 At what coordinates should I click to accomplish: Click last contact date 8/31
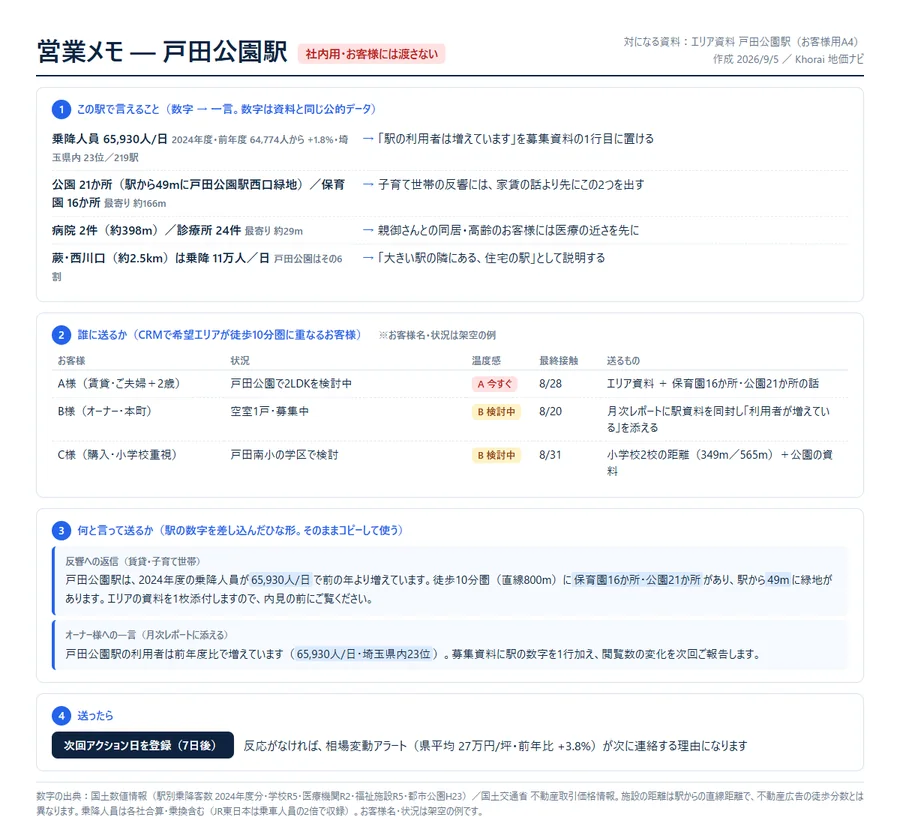(550, 455)
